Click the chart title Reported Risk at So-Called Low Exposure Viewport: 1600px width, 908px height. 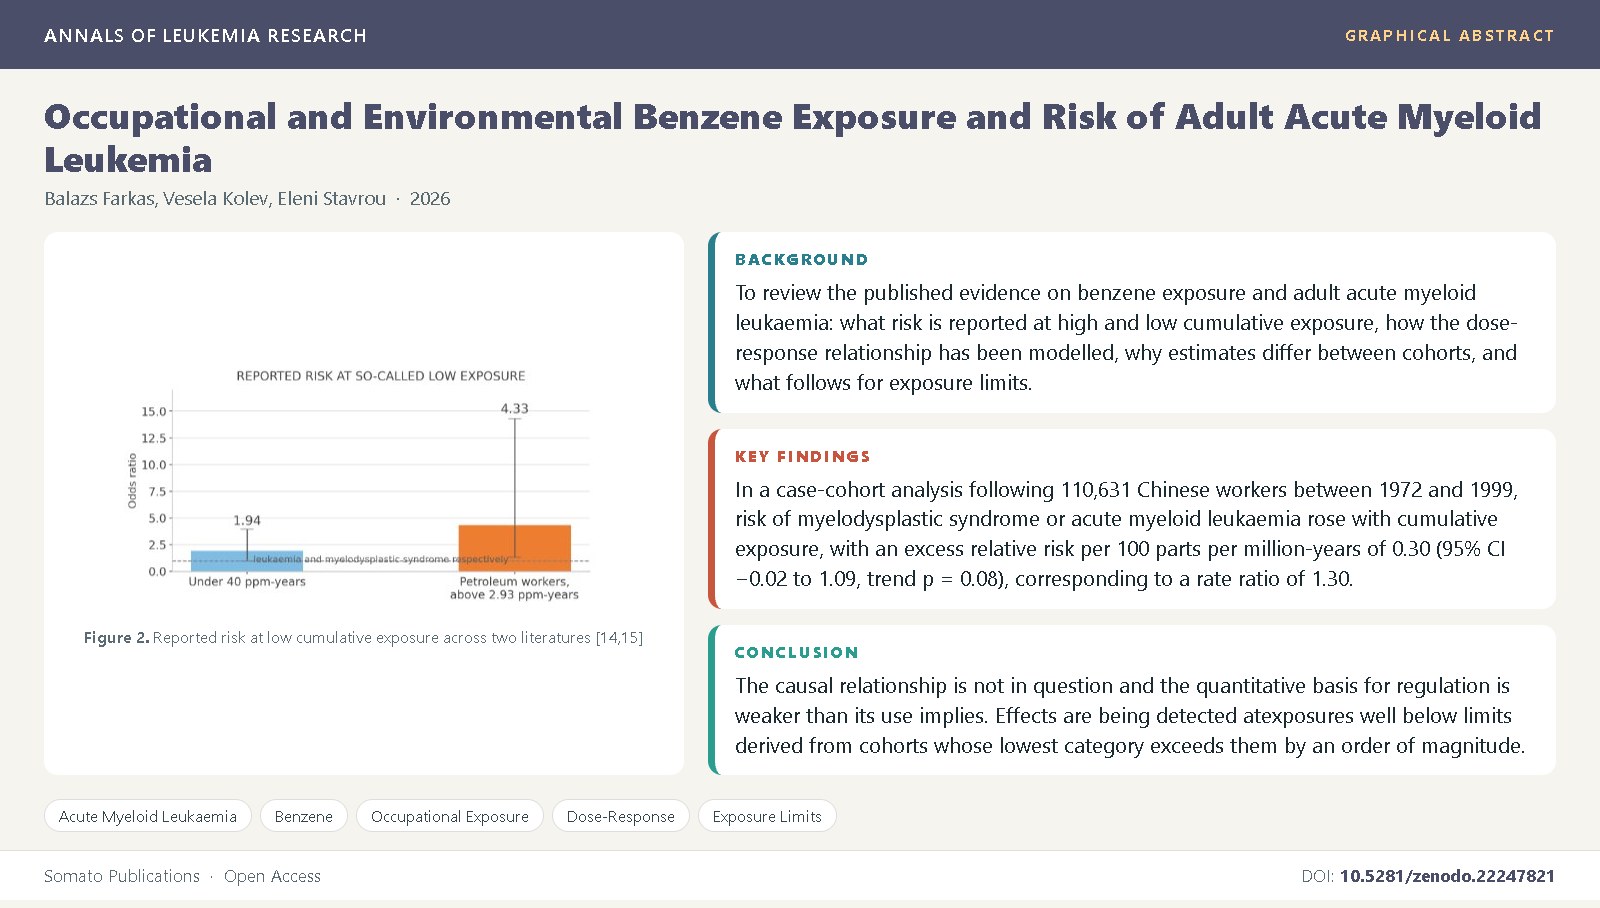tap(381, 376)
